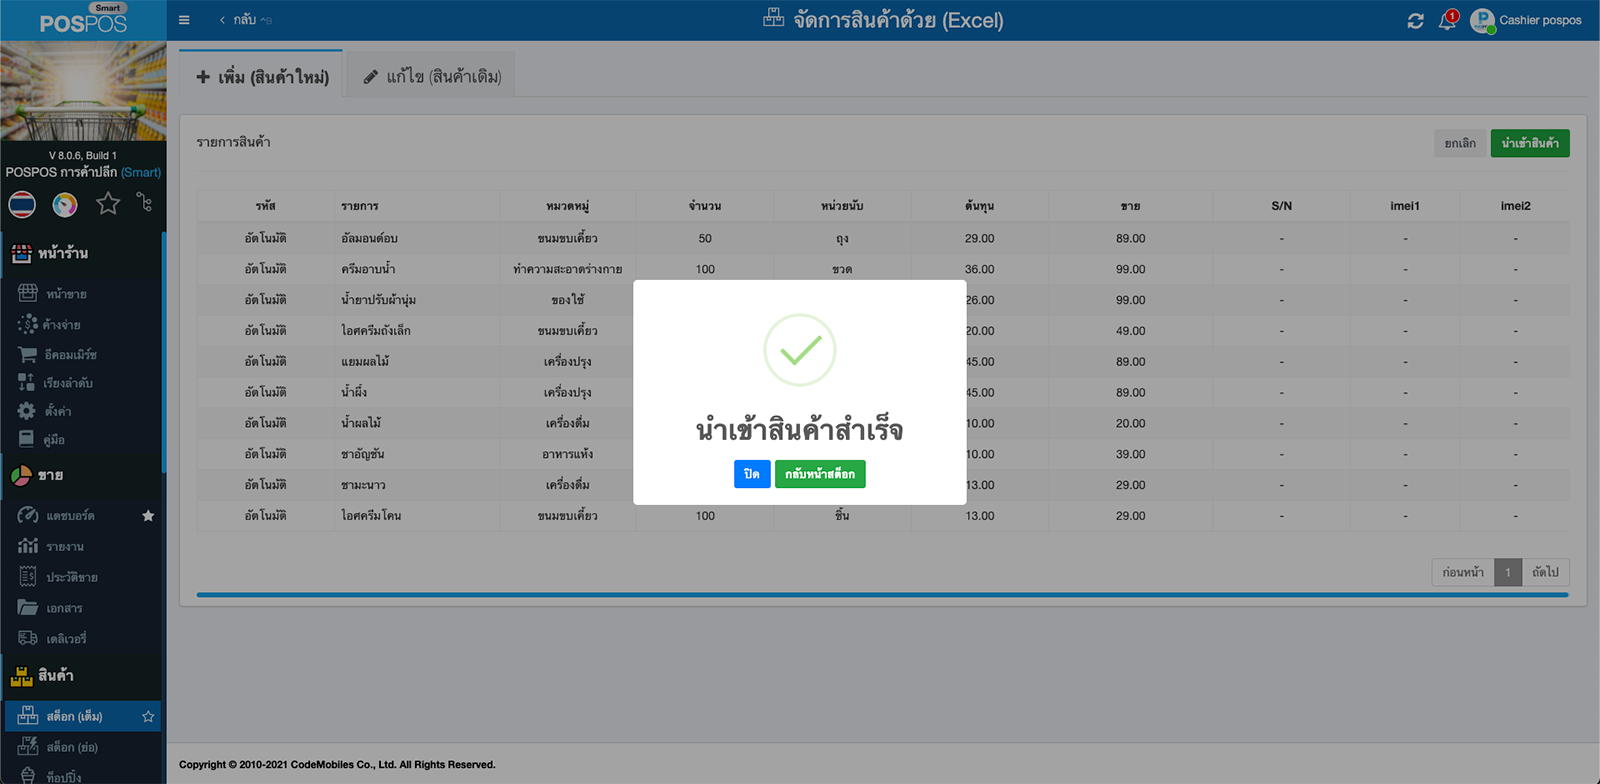Click the blue progress bar below table
This screenshot has width=1600, height=784.
[882, 595]
